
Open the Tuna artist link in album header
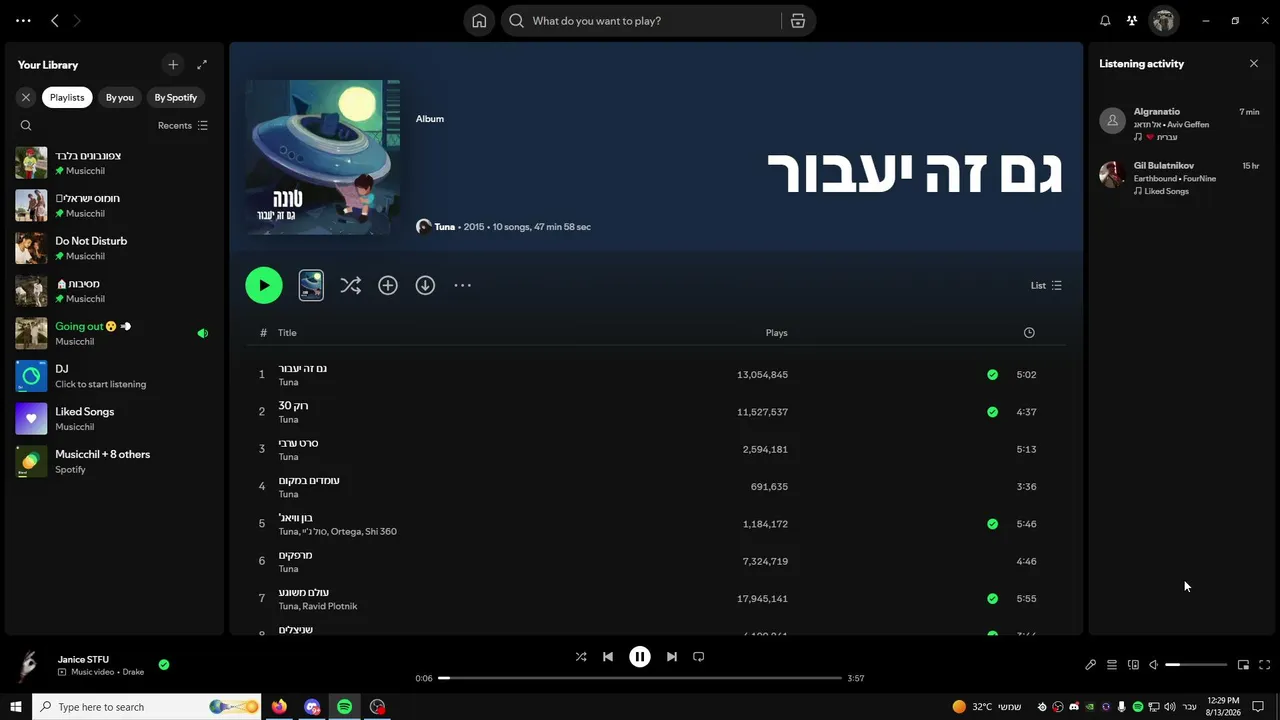445,227
